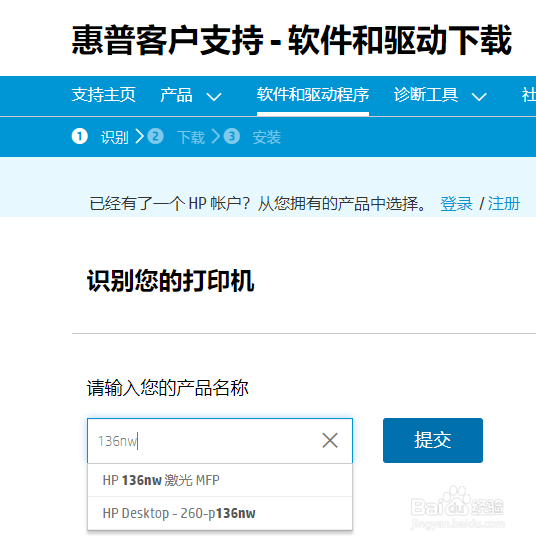Click the 下载 step label
Screen dimensions: 536x543
(x=191, y=137)
